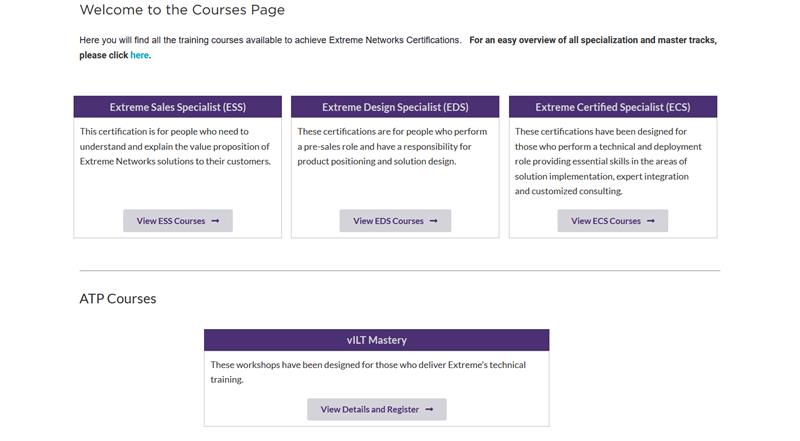Image resolution: width=800 pixels, height=441 pixels.
Task: Click the arrow icon in View ESS Courses
Action: (x=215, y=221)
